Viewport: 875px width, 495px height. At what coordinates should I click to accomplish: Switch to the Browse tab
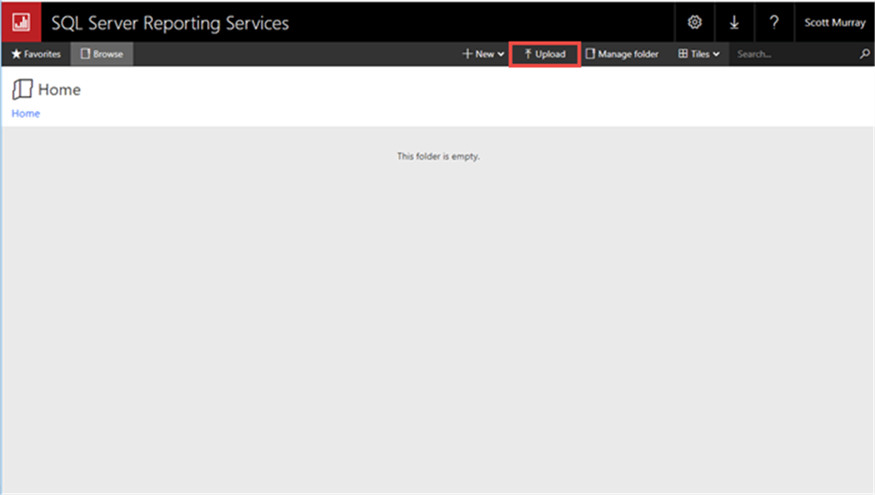(102, 54)
